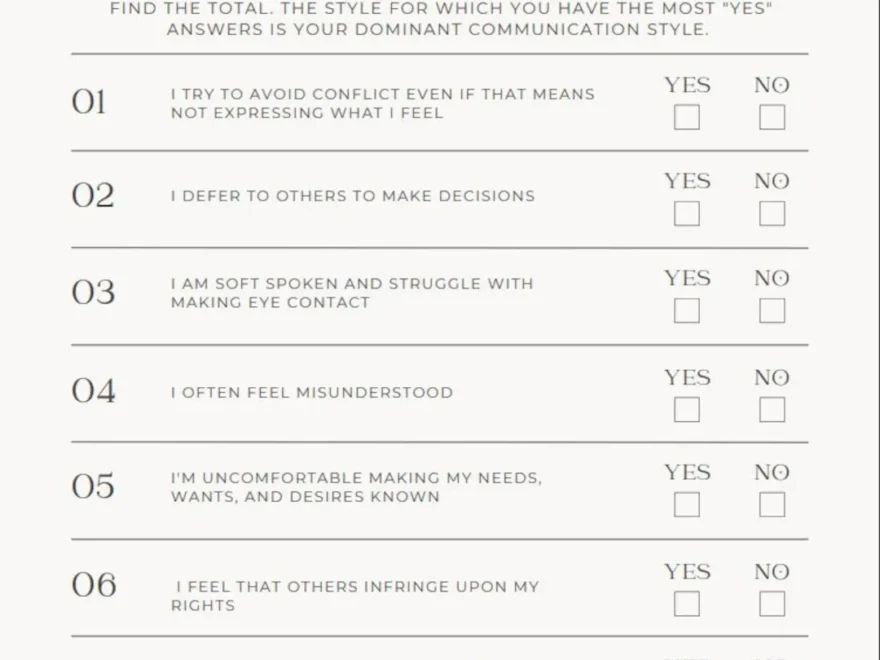Select YES for feeling misunderstood

pyautogui.click(x=686, y=410)
